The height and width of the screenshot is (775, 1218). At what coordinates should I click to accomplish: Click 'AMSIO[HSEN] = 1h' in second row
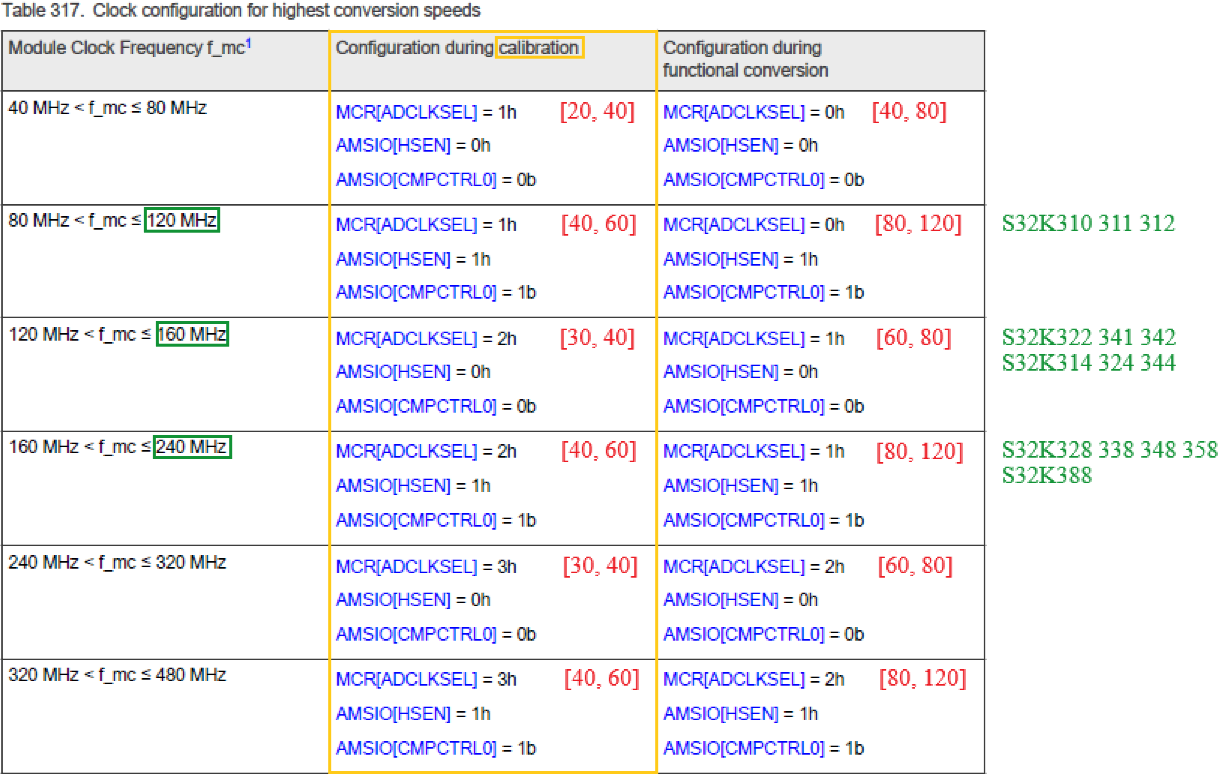click(x=415, y=258)
